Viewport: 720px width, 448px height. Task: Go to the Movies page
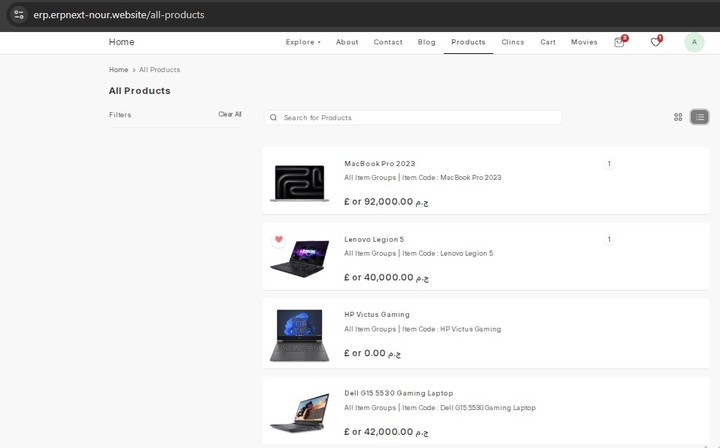pyautogui.click(x=584, y=42)
